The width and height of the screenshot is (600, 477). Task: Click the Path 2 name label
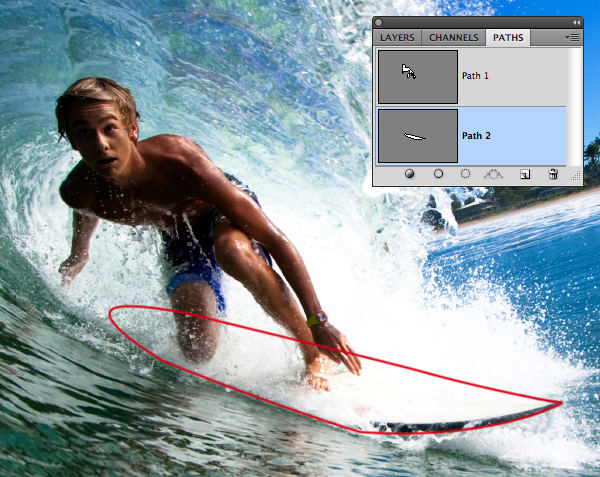[476, 136]
